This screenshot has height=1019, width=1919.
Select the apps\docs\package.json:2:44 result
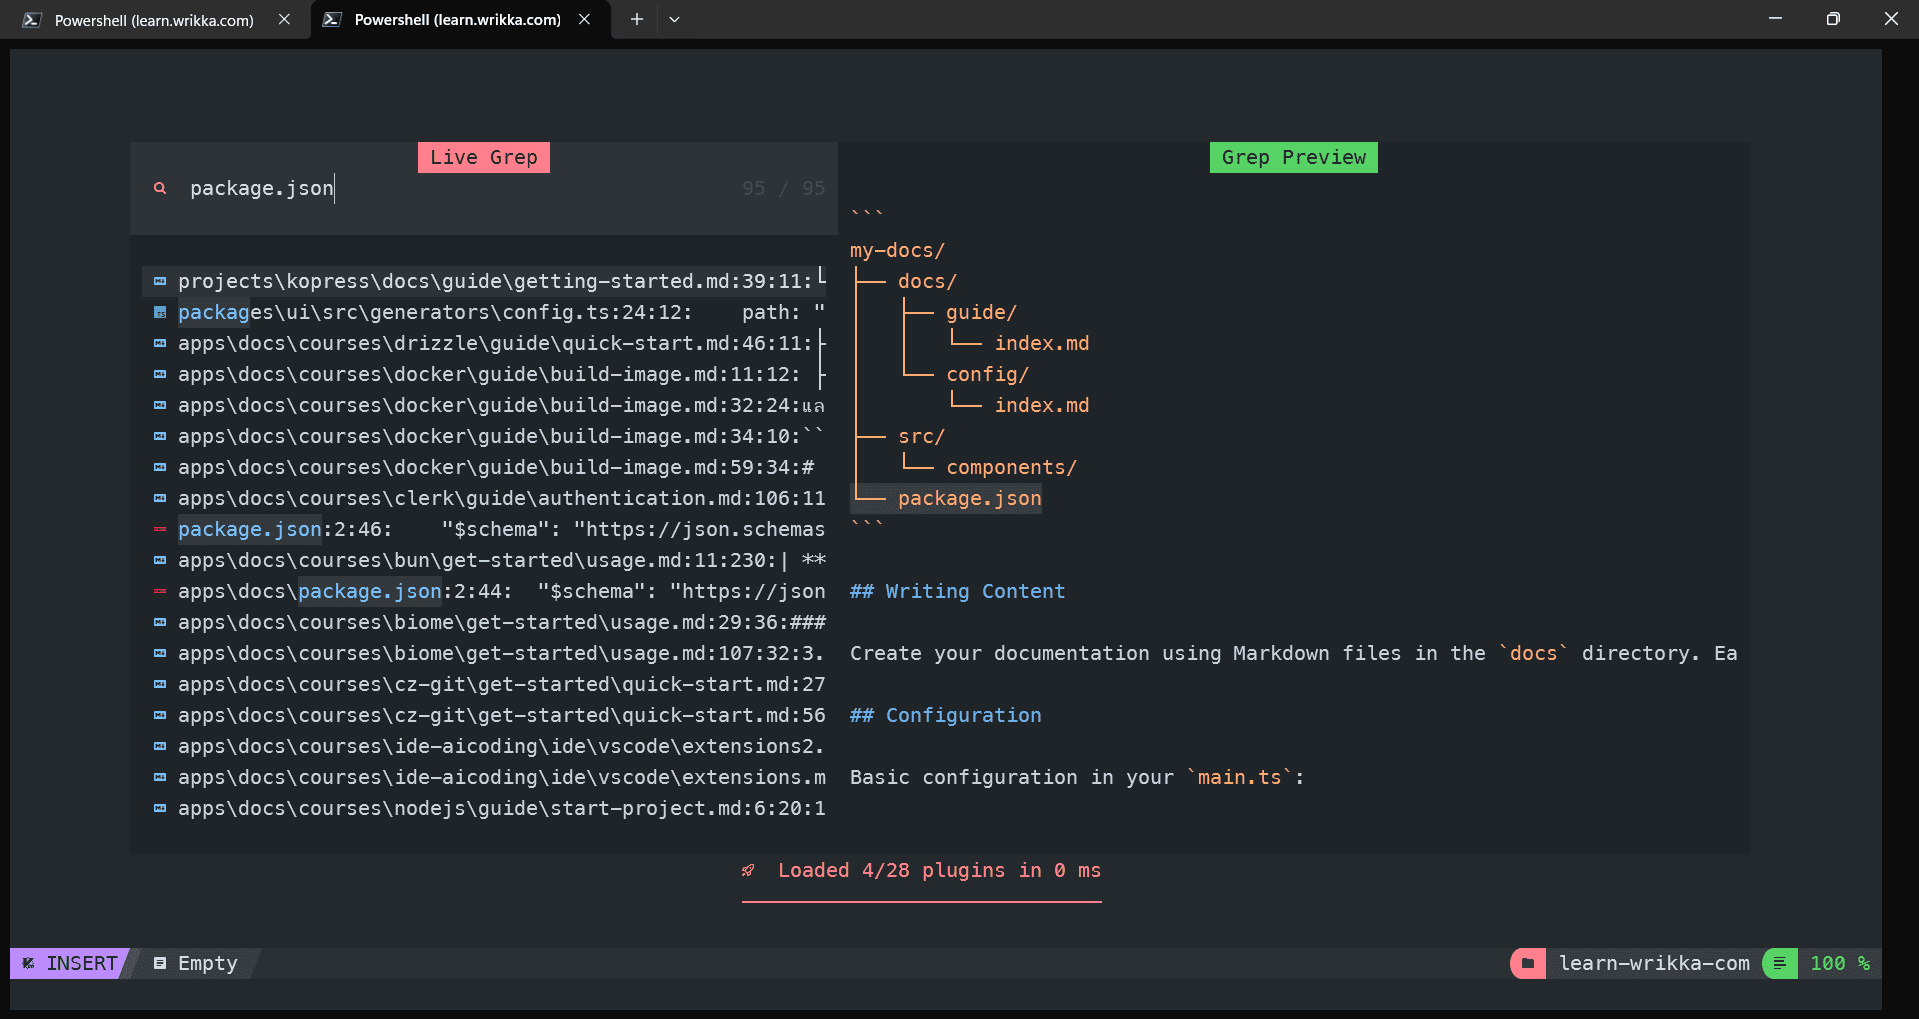coord(484,591)
